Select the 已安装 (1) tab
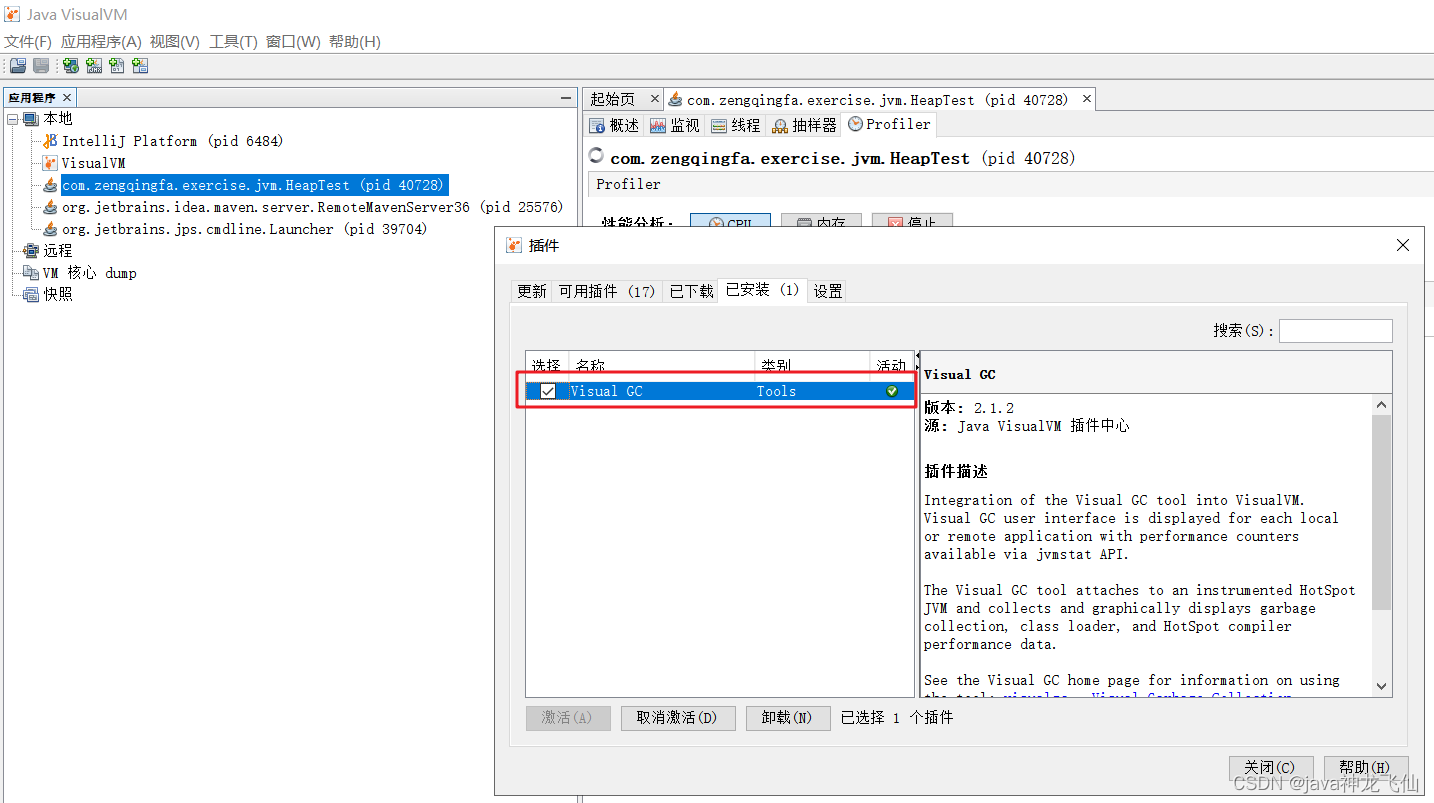 pyautogui.click(x=763, y=290)
